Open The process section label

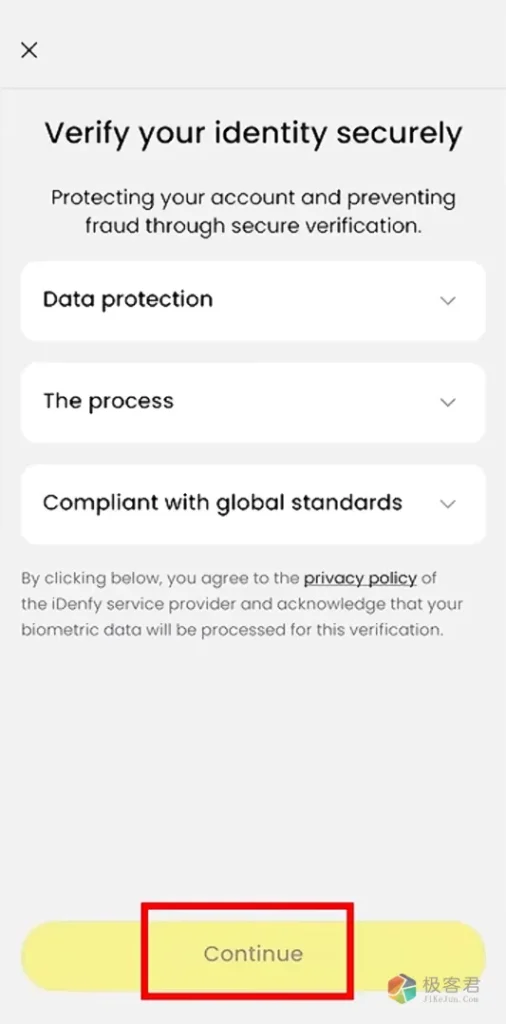[108, 401]
